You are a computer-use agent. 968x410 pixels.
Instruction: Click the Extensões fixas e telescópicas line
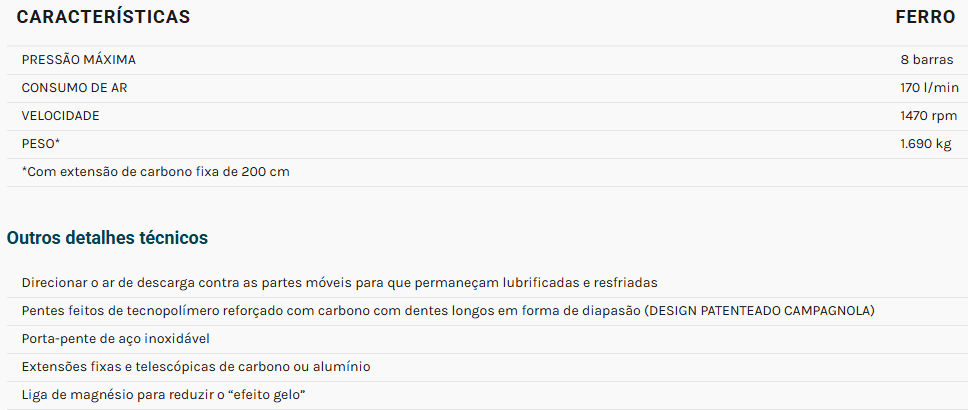point(196,367)
